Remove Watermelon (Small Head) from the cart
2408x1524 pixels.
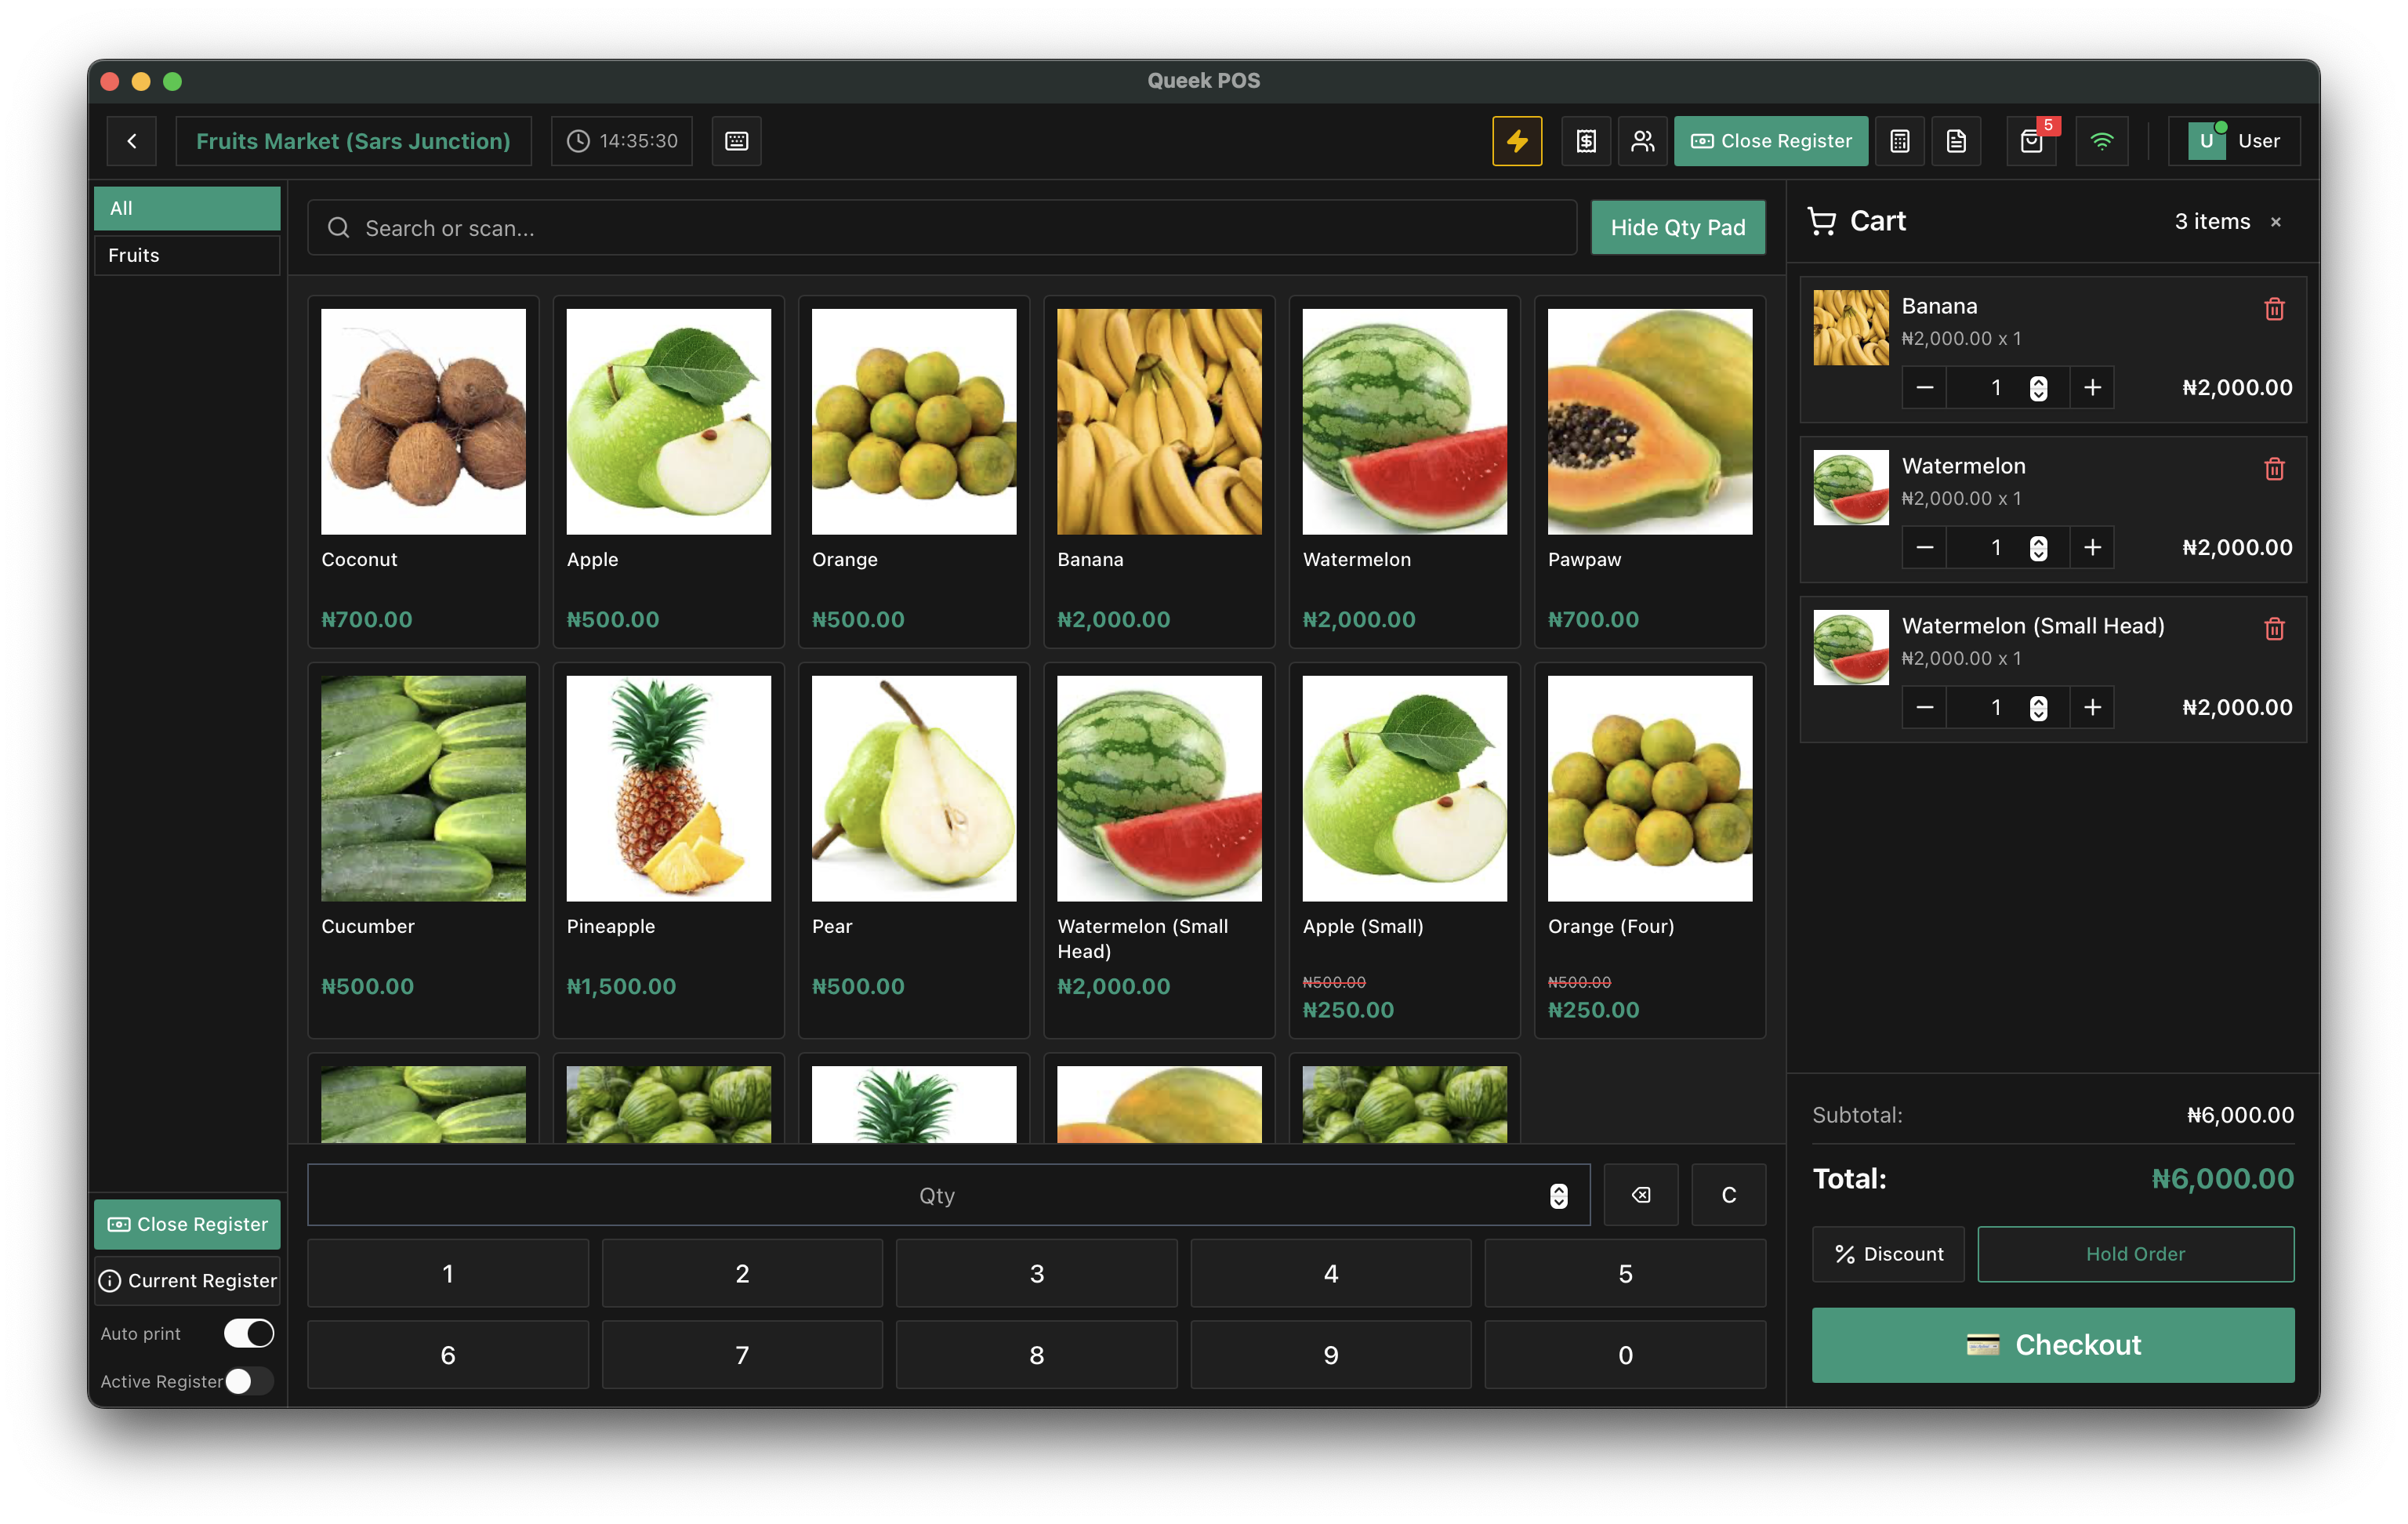[x=2274, y=629]
